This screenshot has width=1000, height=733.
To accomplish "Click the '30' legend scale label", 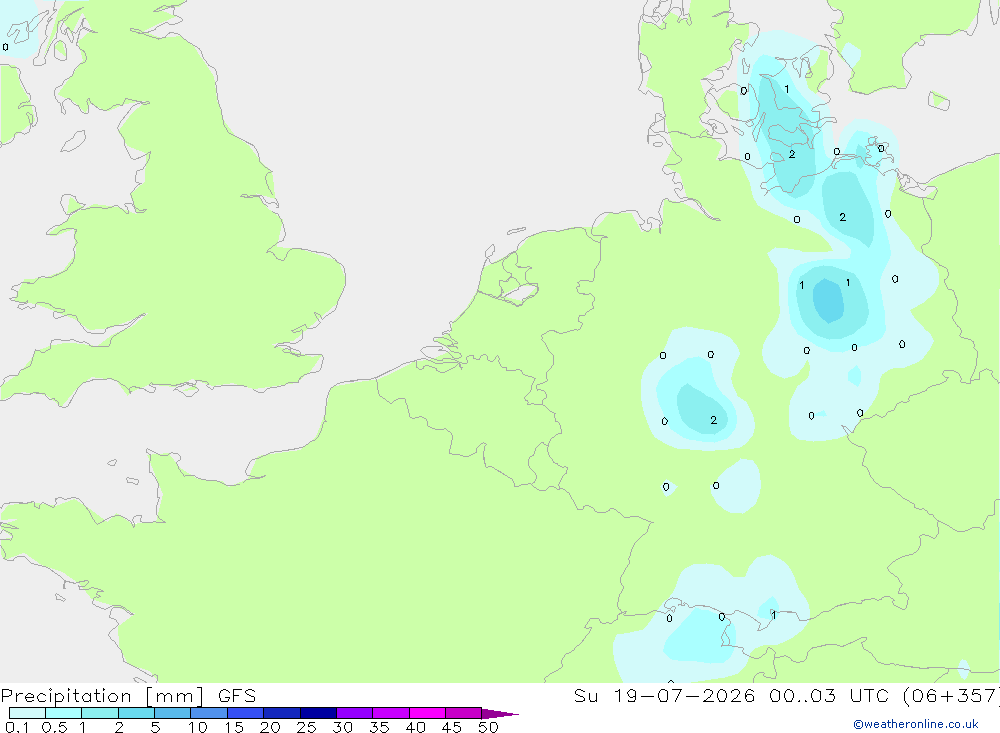I will pos(342,727).
